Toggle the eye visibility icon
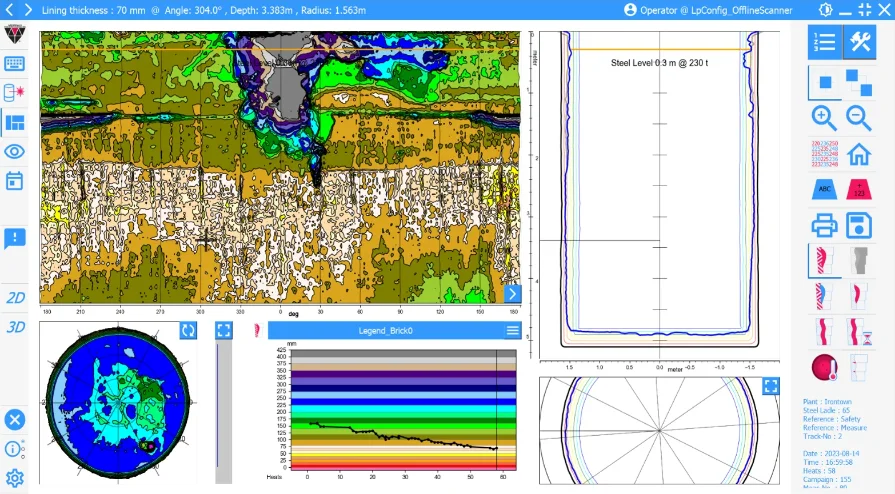 pos(15,152)
